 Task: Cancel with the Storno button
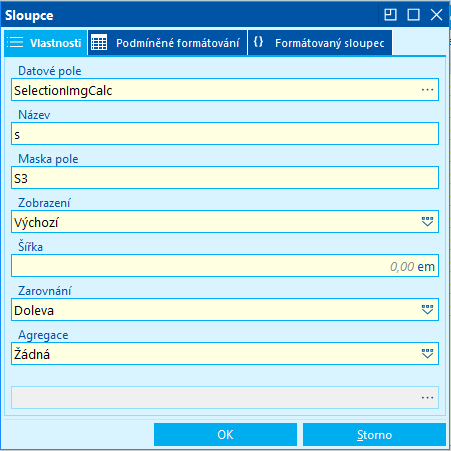click(x=374, y=434)
